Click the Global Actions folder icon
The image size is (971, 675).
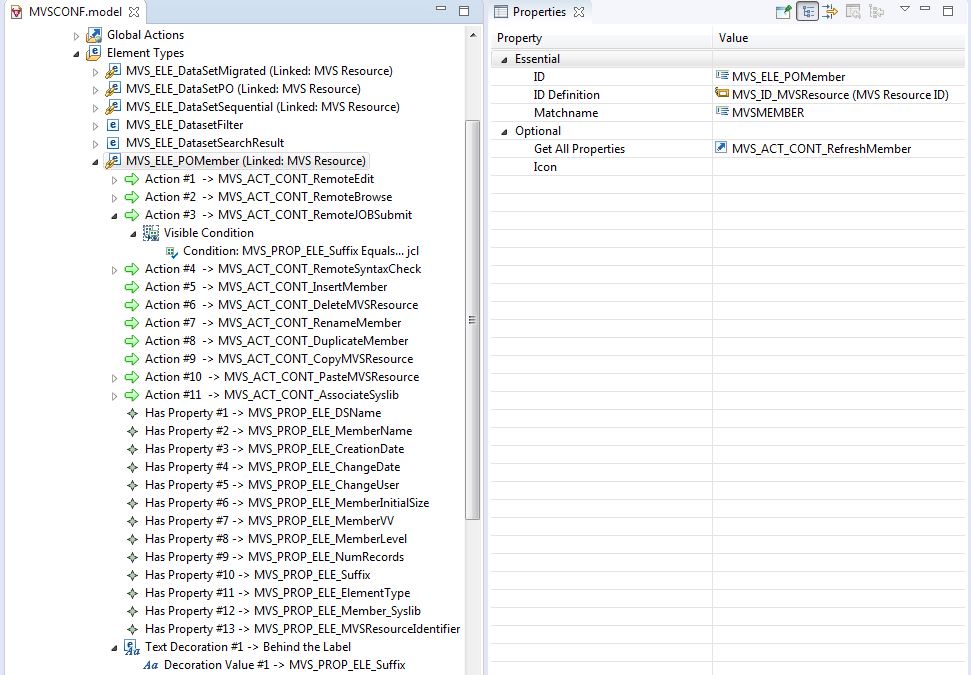[94, 35]
